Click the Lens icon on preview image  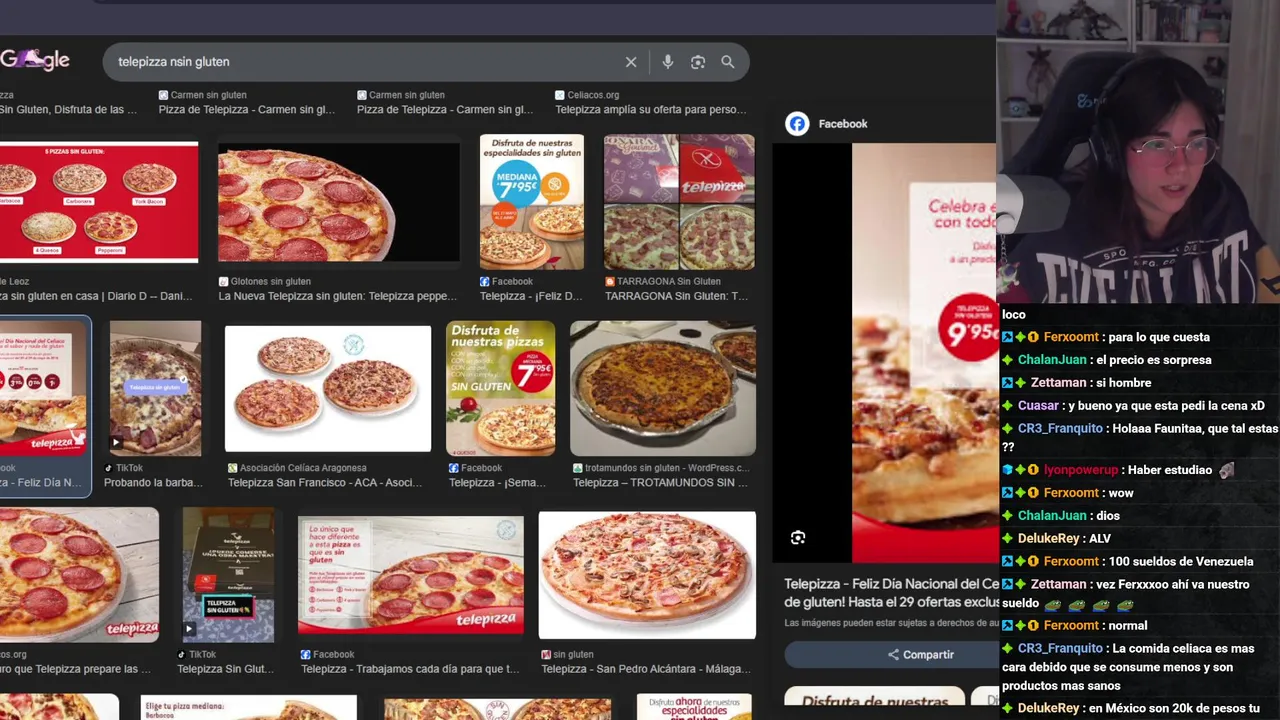point(798,538)
